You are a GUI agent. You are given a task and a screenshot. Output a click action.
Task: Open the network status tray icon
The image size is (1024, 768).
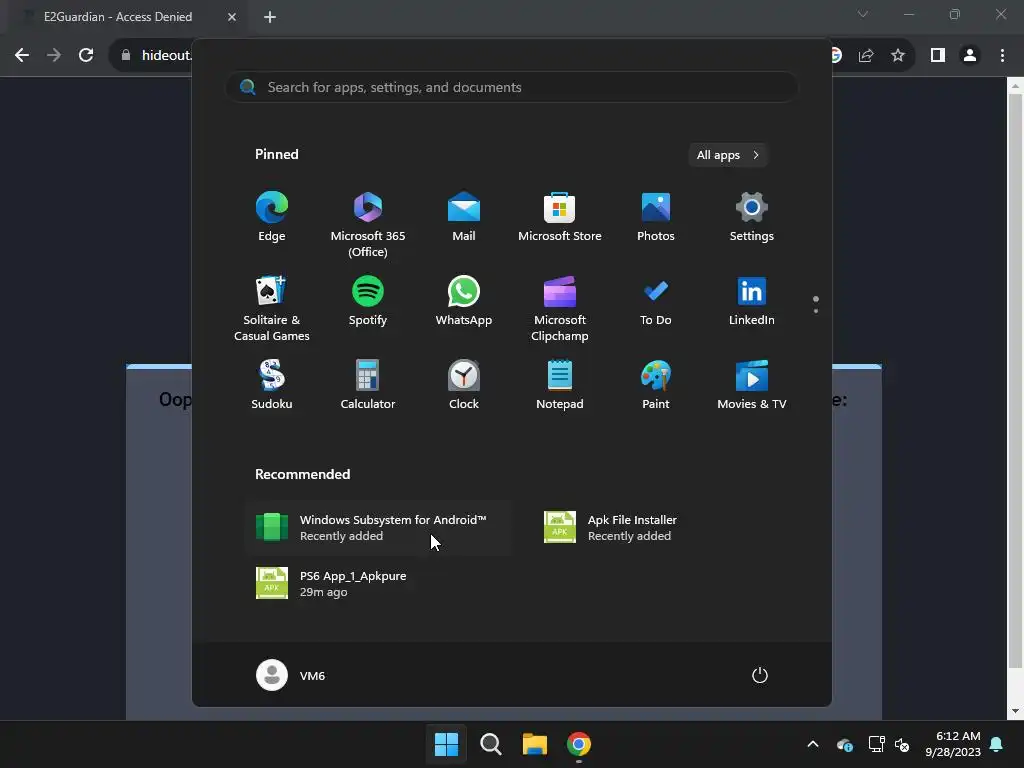tap(876, 744)
